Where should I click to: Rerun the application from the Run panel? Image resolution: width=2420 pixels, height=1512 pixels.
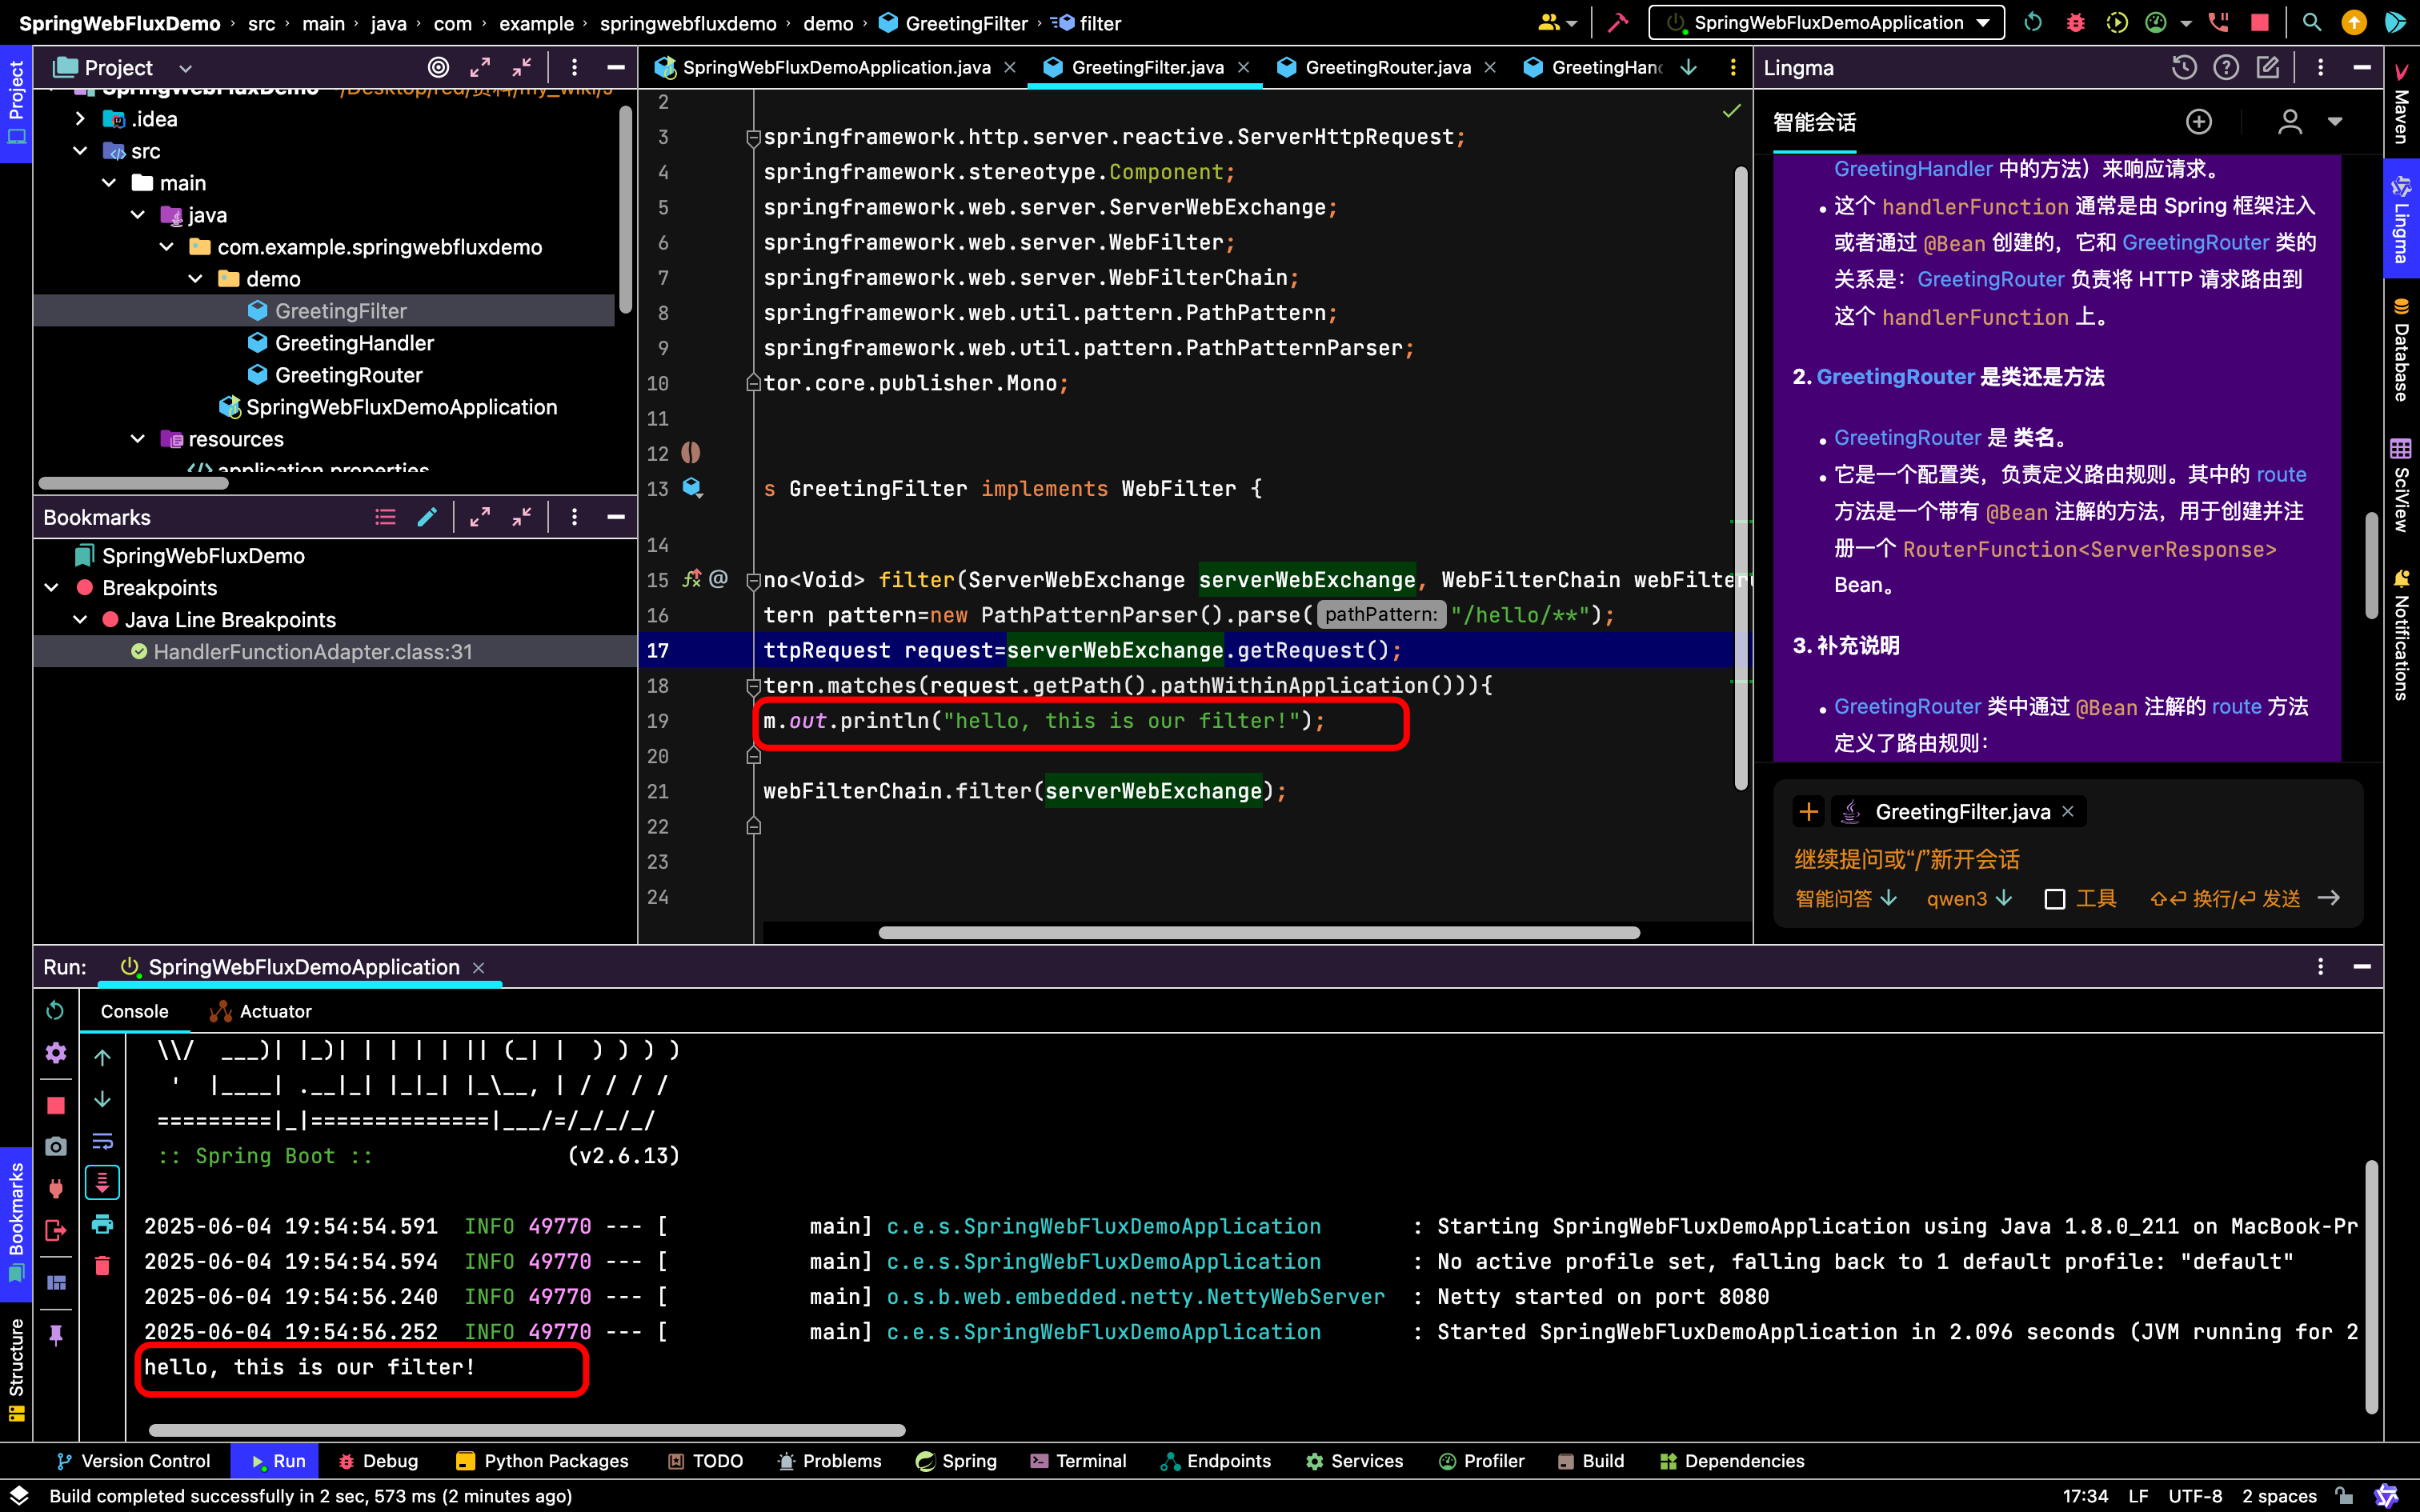(x=55, y=1011)
